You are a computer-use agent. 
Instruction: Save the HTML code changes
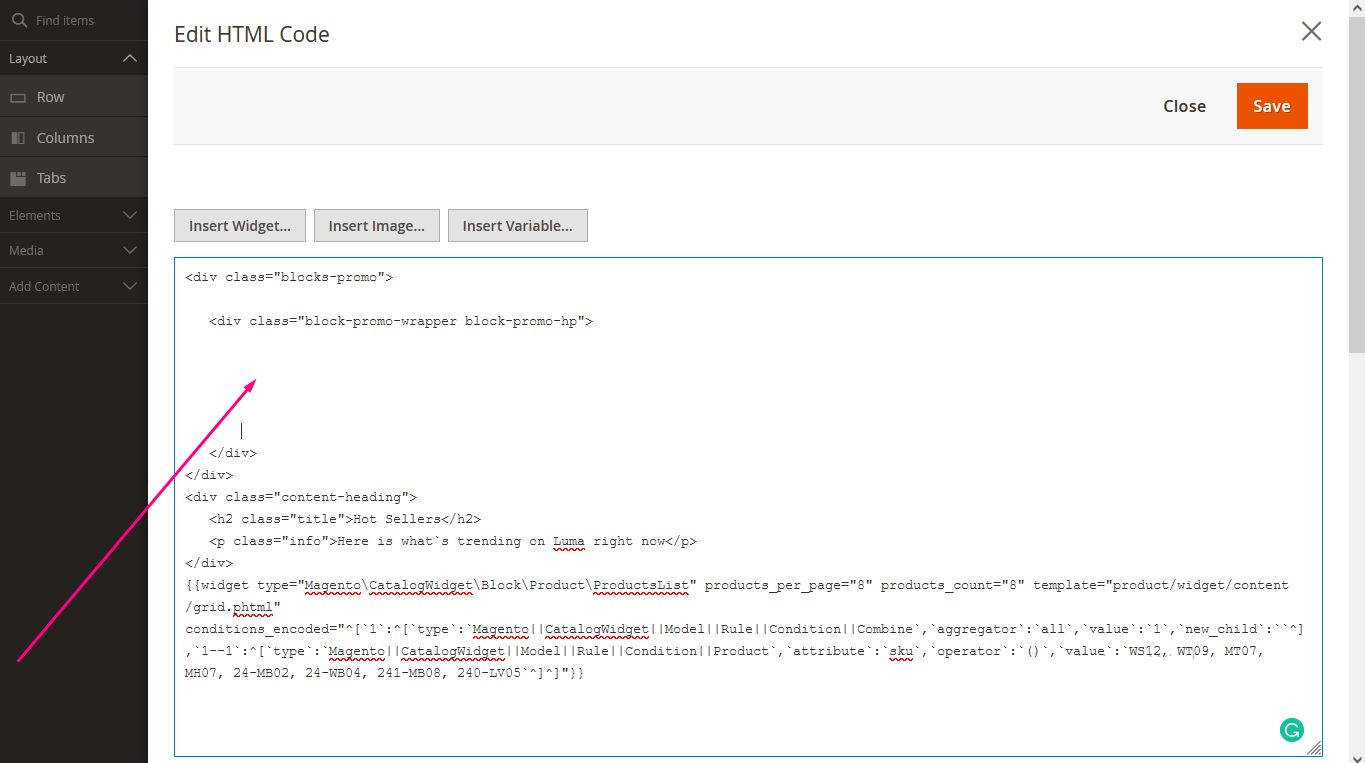click(1272, 105)
